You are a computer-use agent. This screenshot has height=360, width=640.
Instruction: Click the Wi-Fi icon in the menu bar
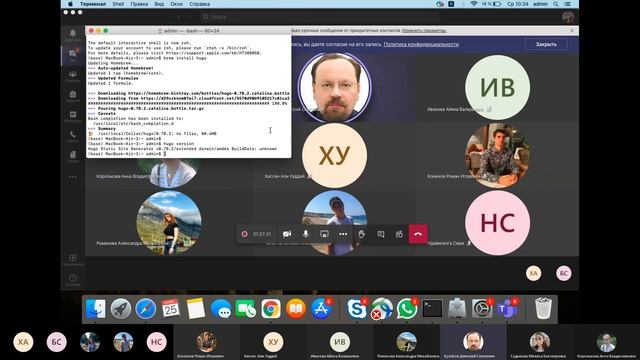pos(474,4)
